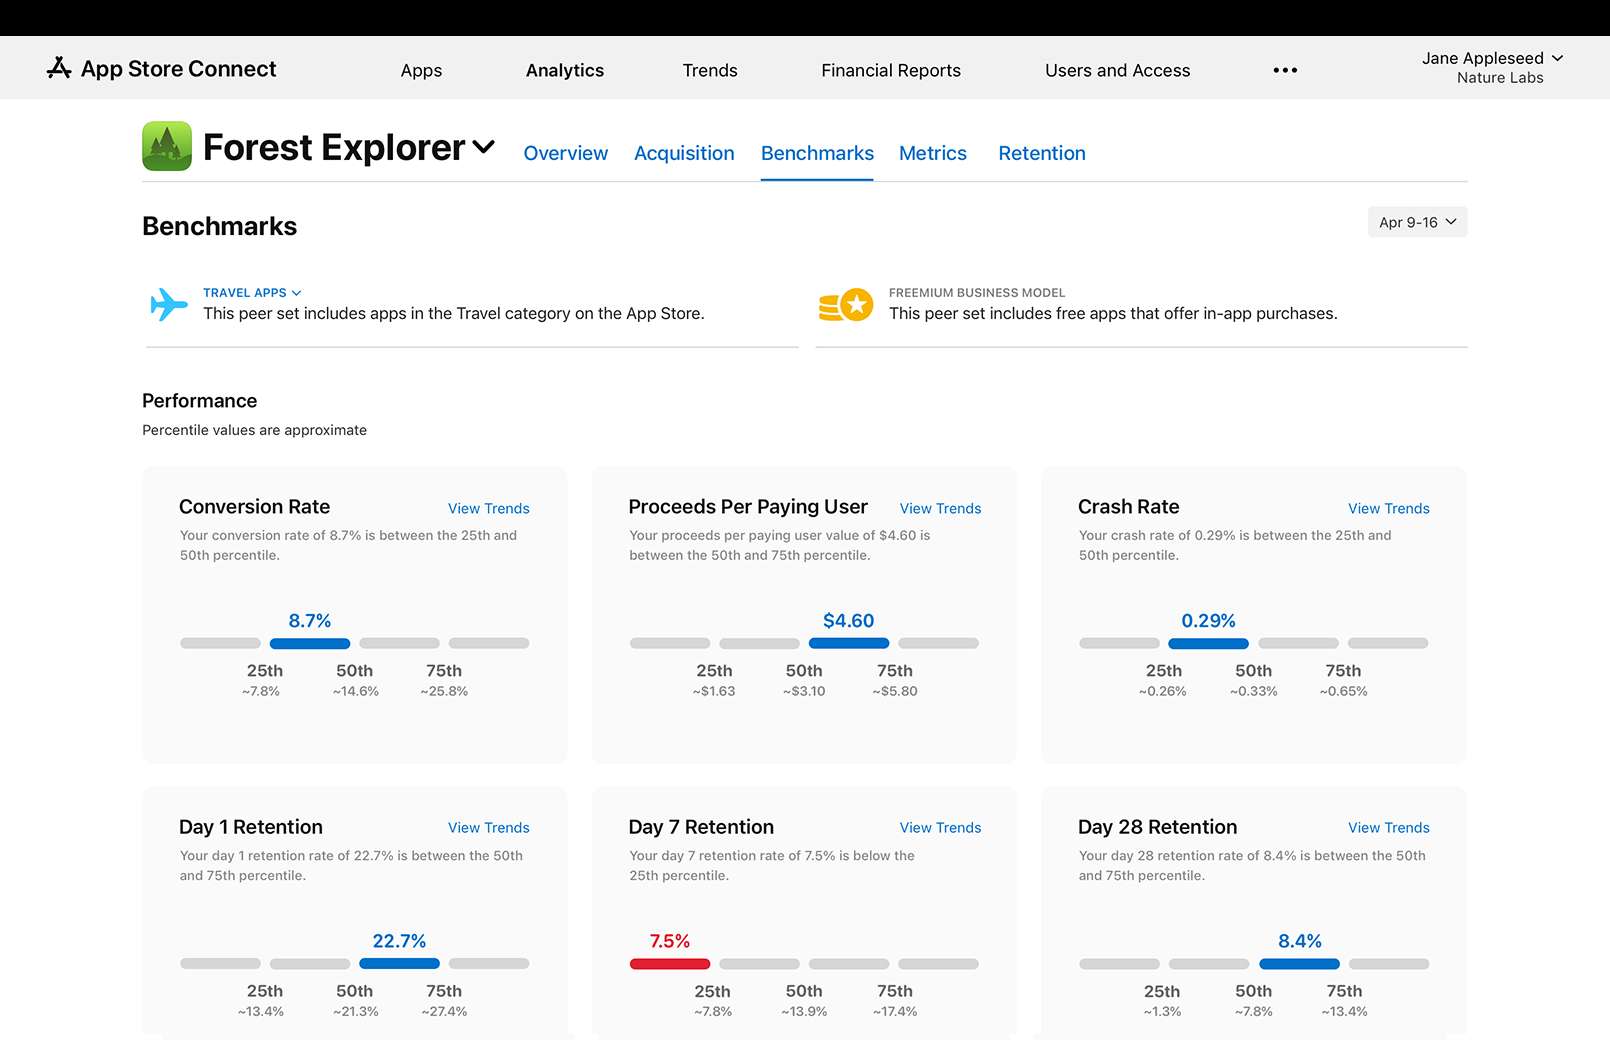The width and height of the screenshot is (1610, 1040).
Task: Navigate to Financial Reports
Action: pyautogui.click(x=890, y=70)
